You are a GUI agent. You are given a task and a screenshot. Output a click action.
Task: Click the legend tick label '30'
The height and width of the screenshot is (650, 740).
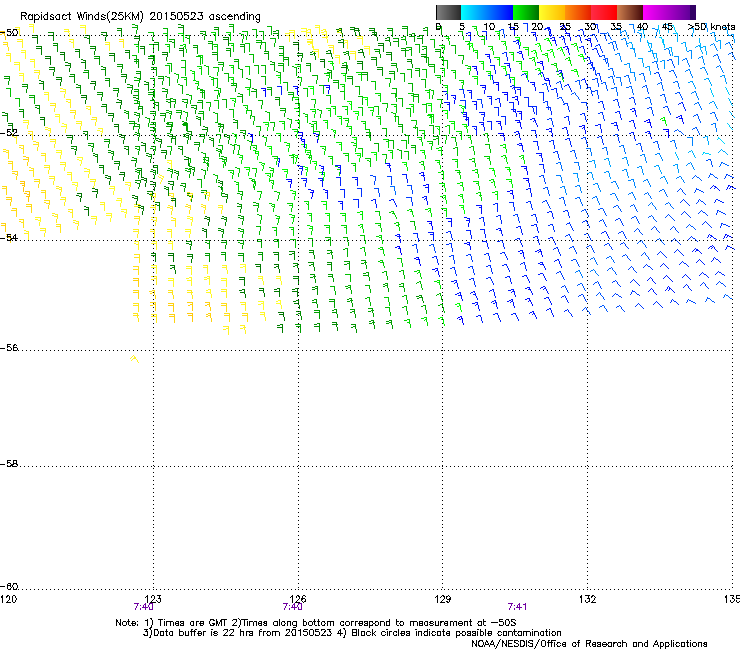tap(590, 27)
